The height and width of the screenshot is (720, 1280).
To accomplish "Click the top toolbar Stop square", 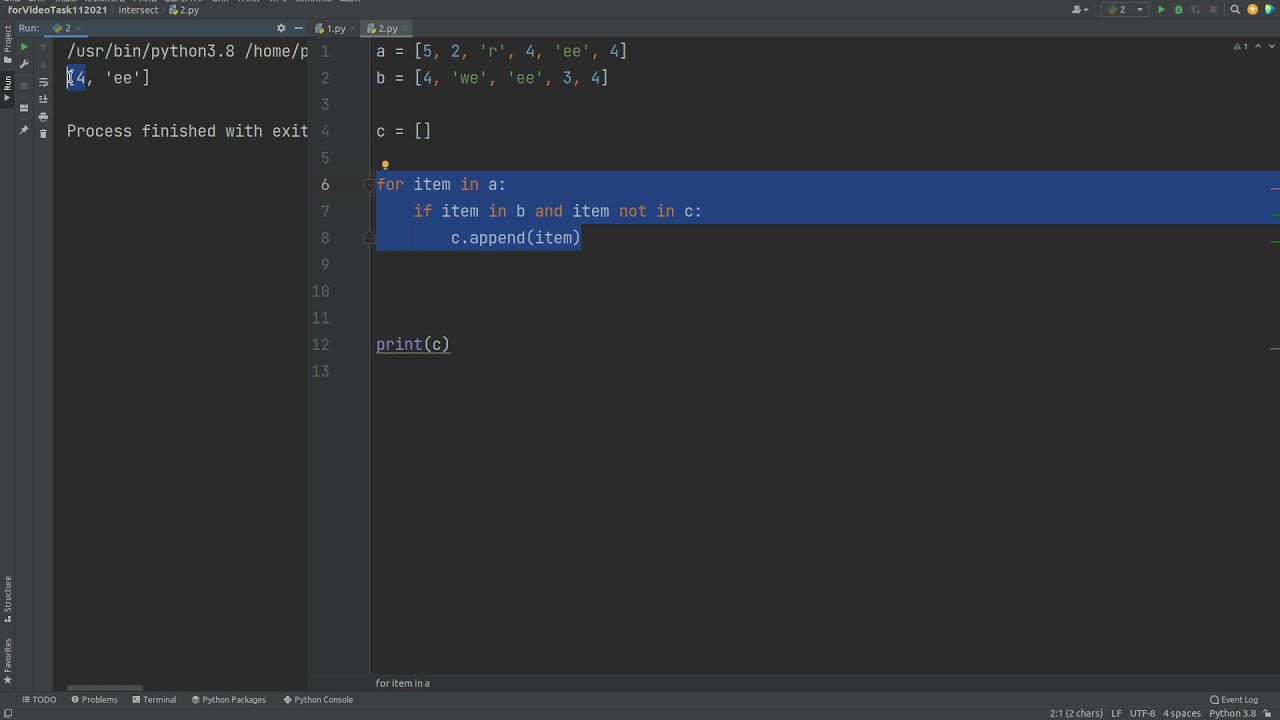I will click(x=1214, y=9).
